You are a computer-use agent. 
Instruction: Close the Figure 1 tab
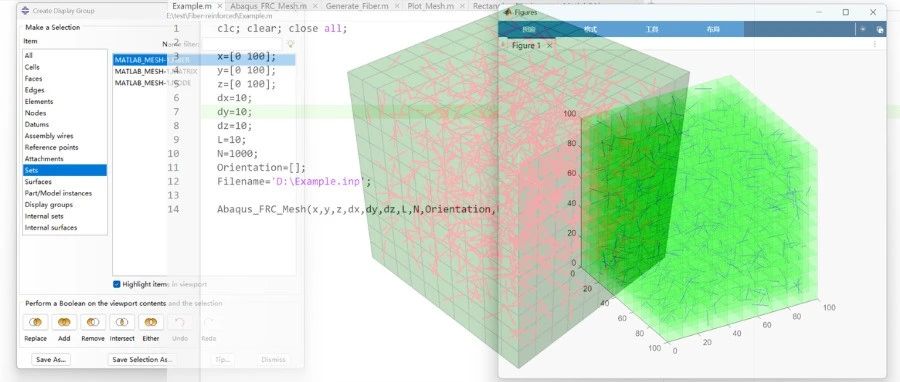tap(549, 45)
